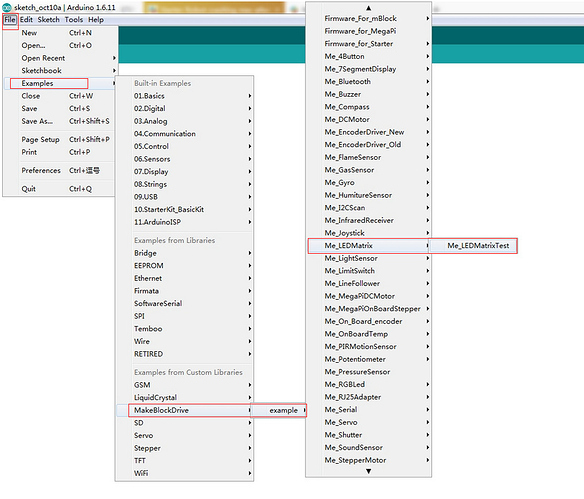Open the 06.Sensors examples submenu

tap(185, 159)
